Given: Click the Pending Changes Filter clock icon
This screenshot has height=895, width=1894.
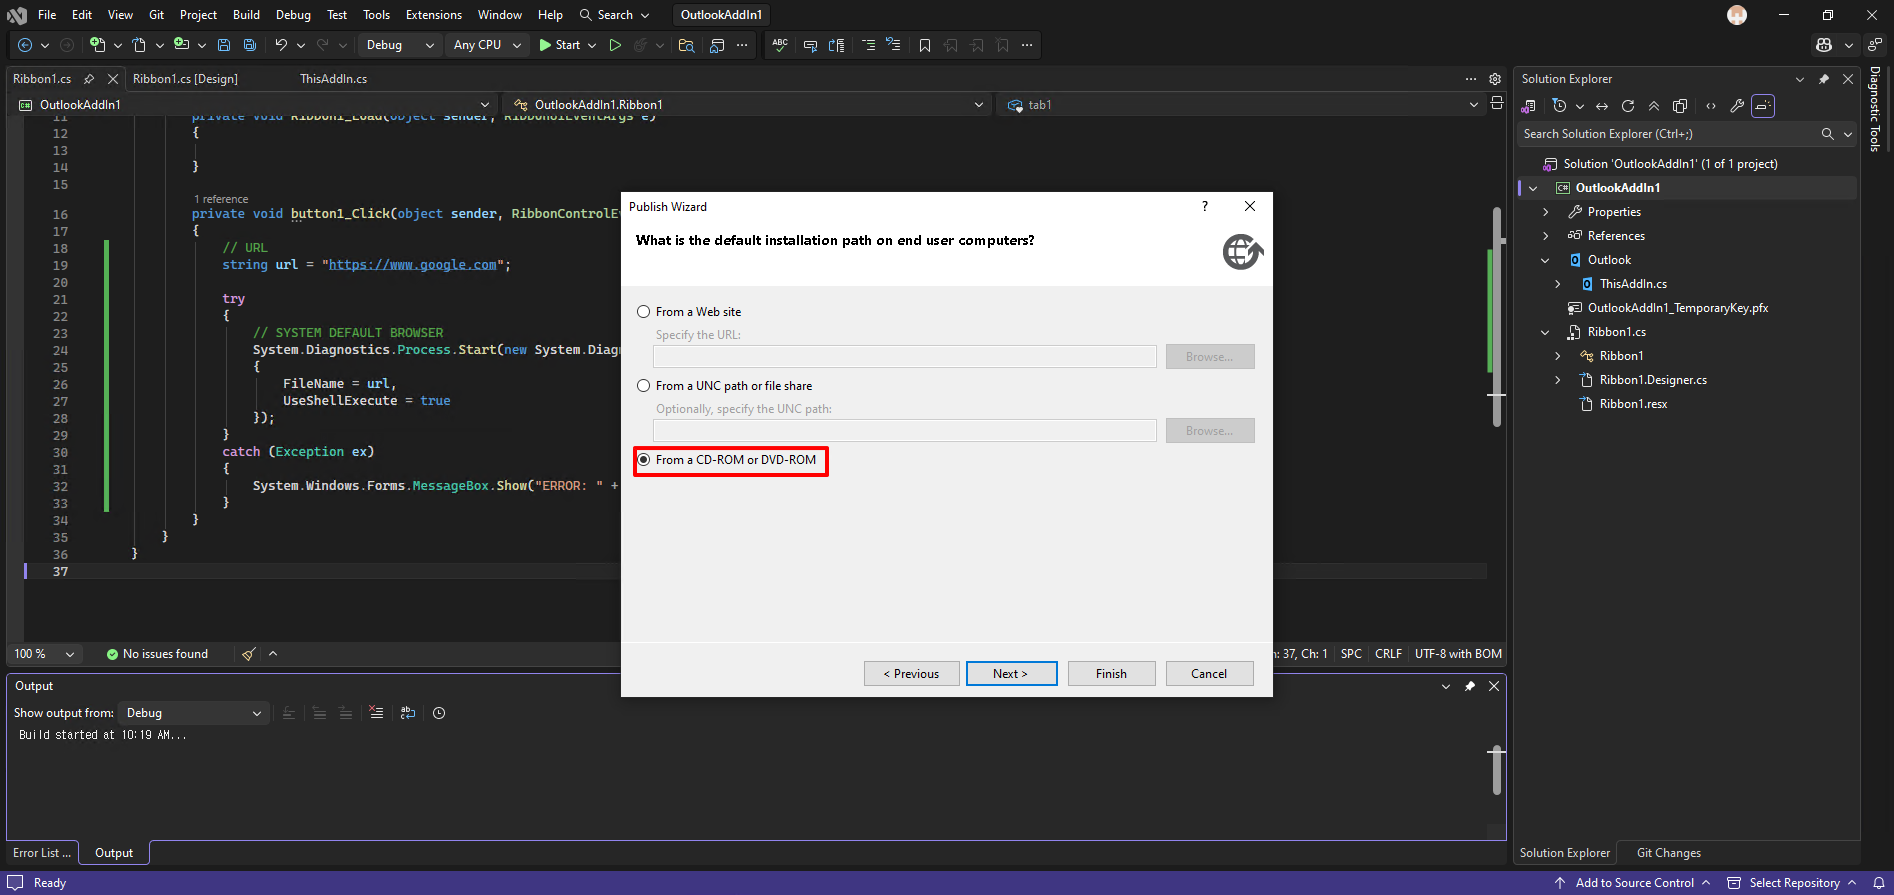Looking at the screenshot, I should tap(1559, 106).
